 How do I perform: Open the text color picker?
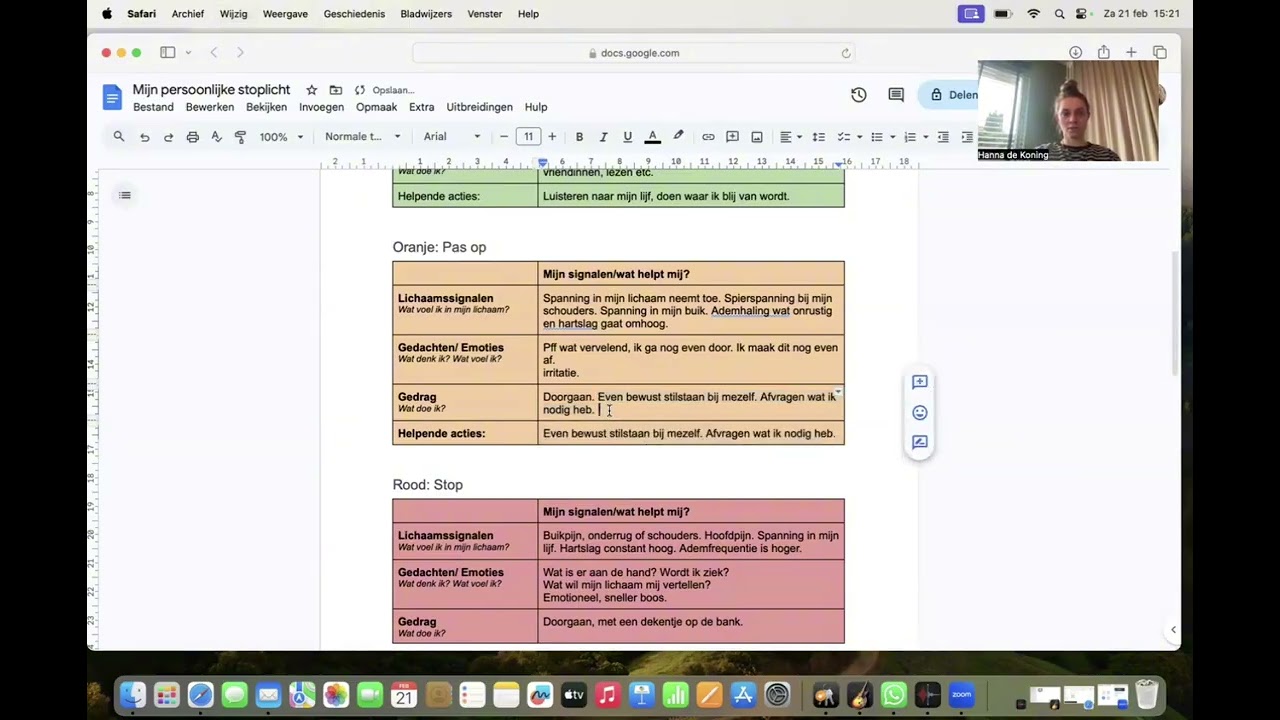[652, 137]
